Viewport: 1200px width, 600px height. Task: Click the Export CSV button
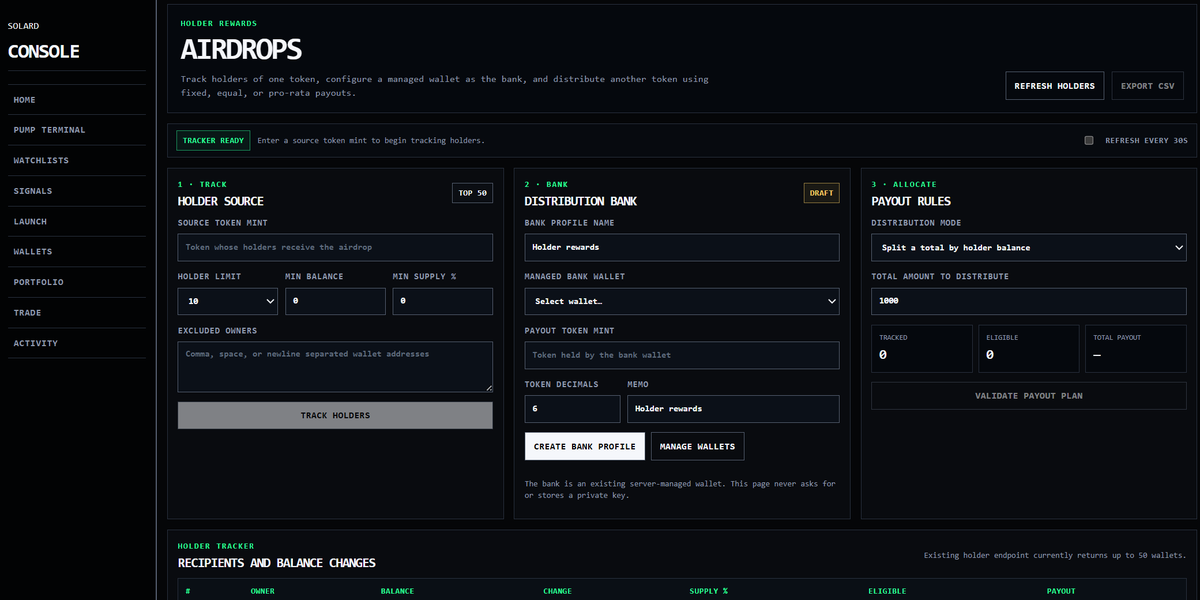pyautogui.click(x=1148, y=86)
